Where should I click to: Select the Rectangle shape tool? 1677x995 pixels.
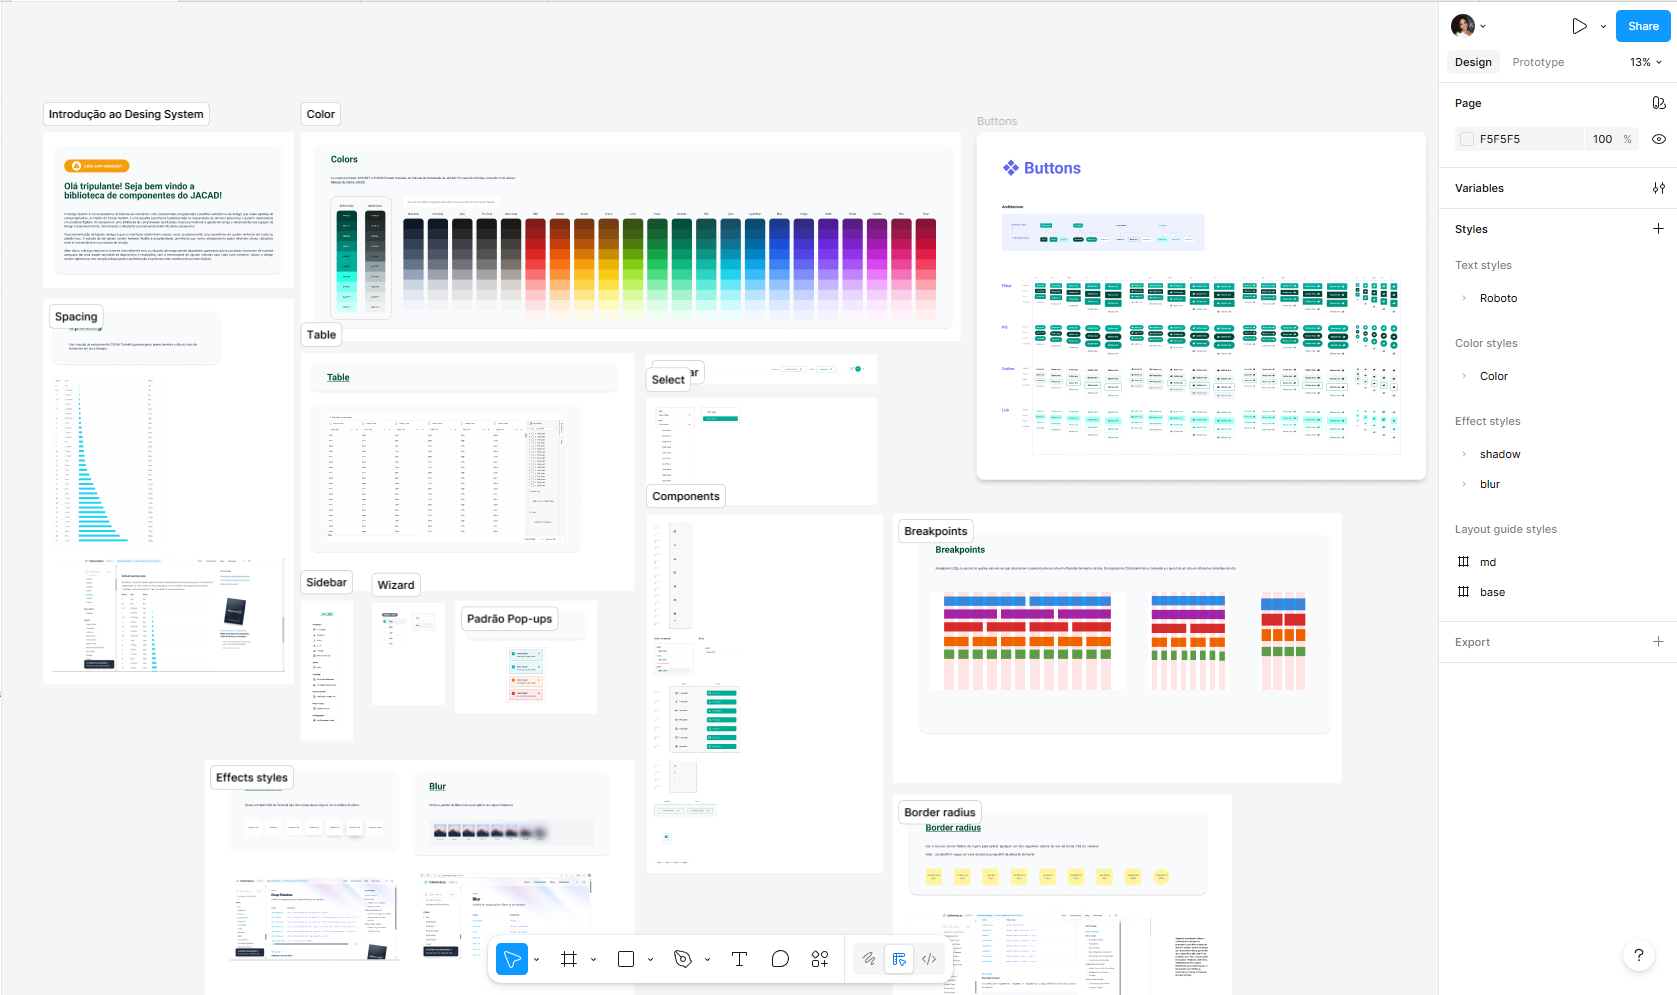click(626, 959)
